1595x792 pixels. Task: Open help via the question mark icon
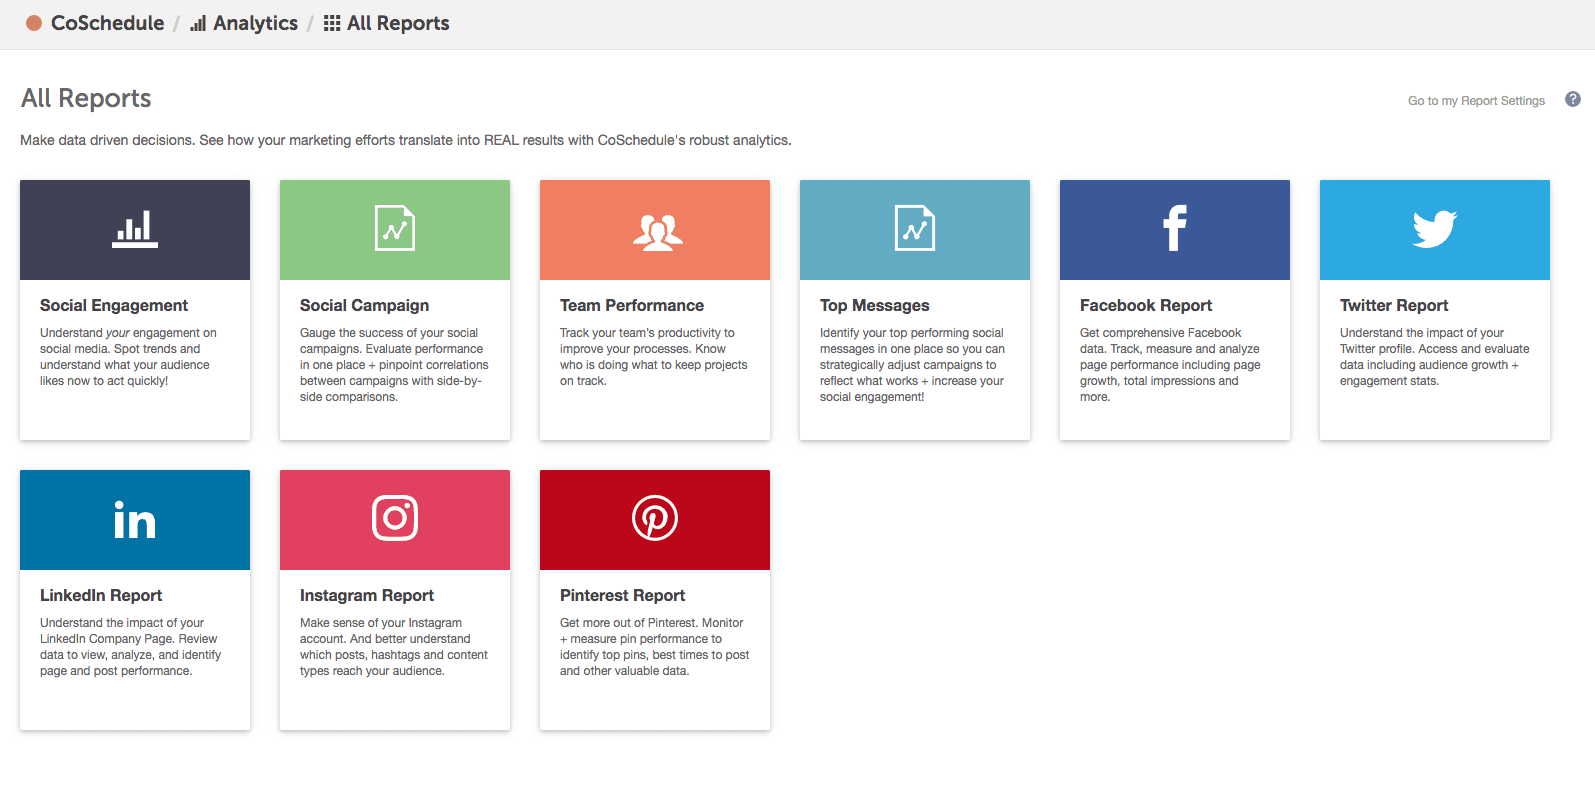point(1573,99)
